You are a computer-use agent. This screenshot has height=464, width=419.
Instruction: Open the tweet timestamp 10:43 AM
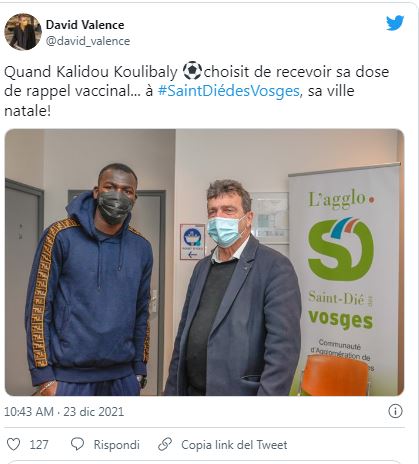point(29,412)
